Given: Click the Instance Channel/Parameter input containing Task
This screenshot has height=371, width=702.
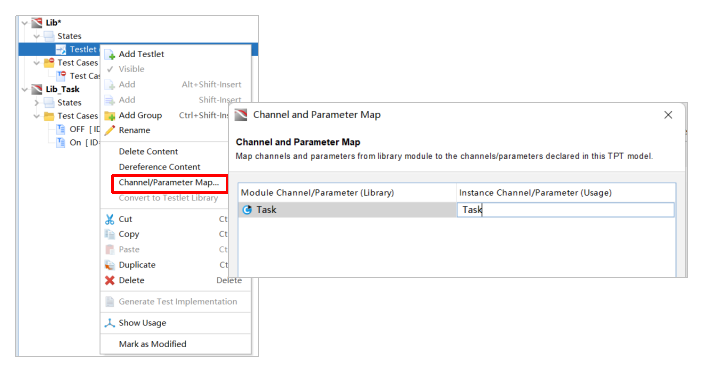Looking at the screenshot, I should 565,210.
